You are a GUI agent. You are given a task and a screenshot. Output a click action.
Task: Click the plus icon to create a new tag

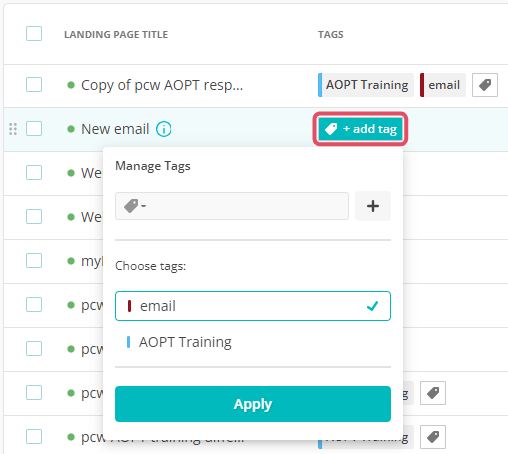[x=373, y=206]
